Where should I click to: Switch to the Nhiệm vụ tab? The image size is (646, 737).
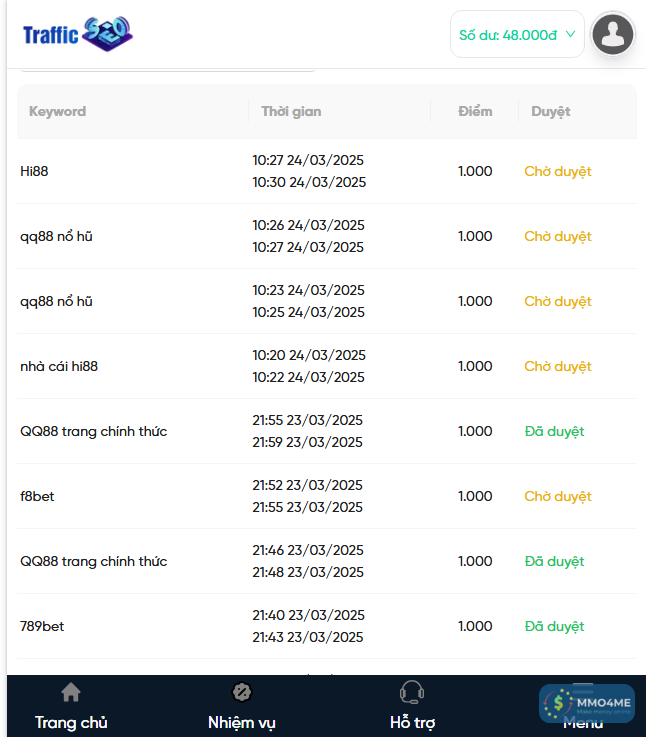point(241,721)
